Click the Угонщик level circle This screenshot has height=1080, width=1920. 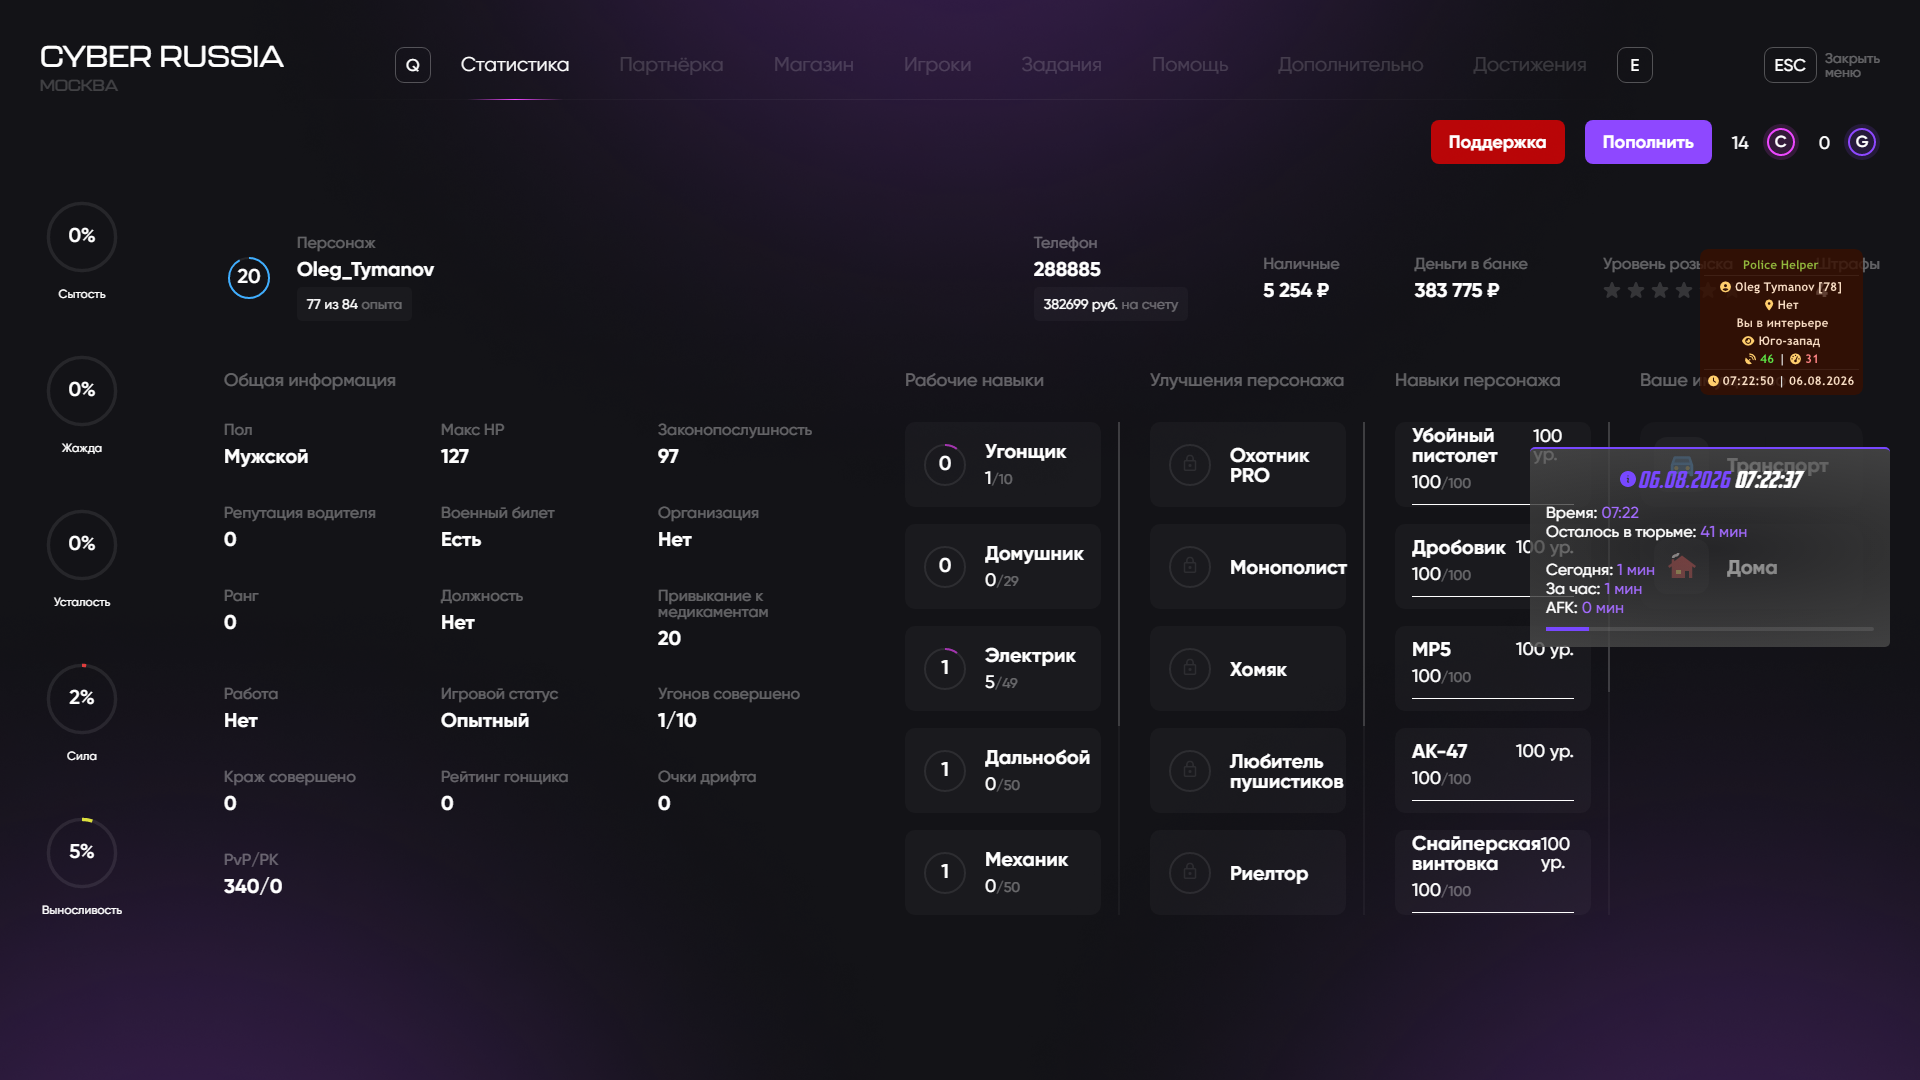pos(945,464)
